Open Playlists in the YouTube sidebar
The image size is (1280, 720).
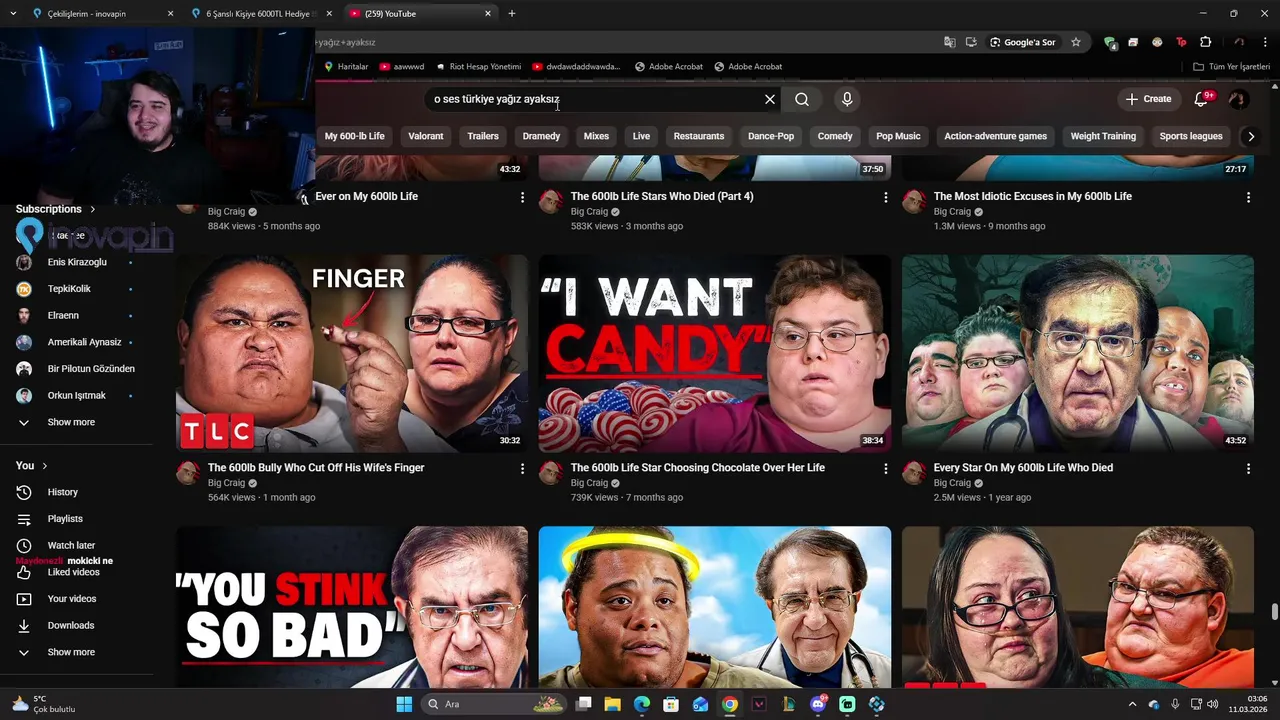[x=65, y=519]
